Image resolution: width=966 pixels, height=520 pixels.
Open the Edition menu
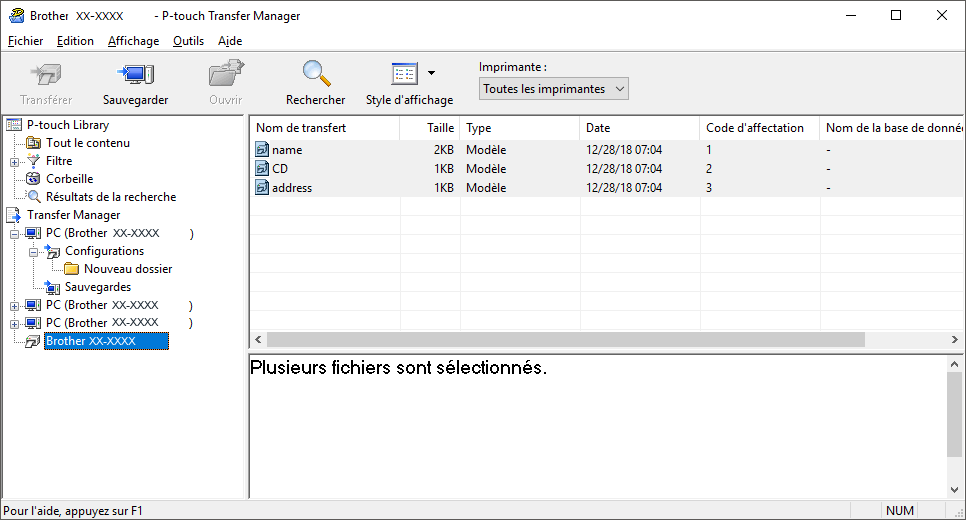pyautogui.click(x=75, y=41)
